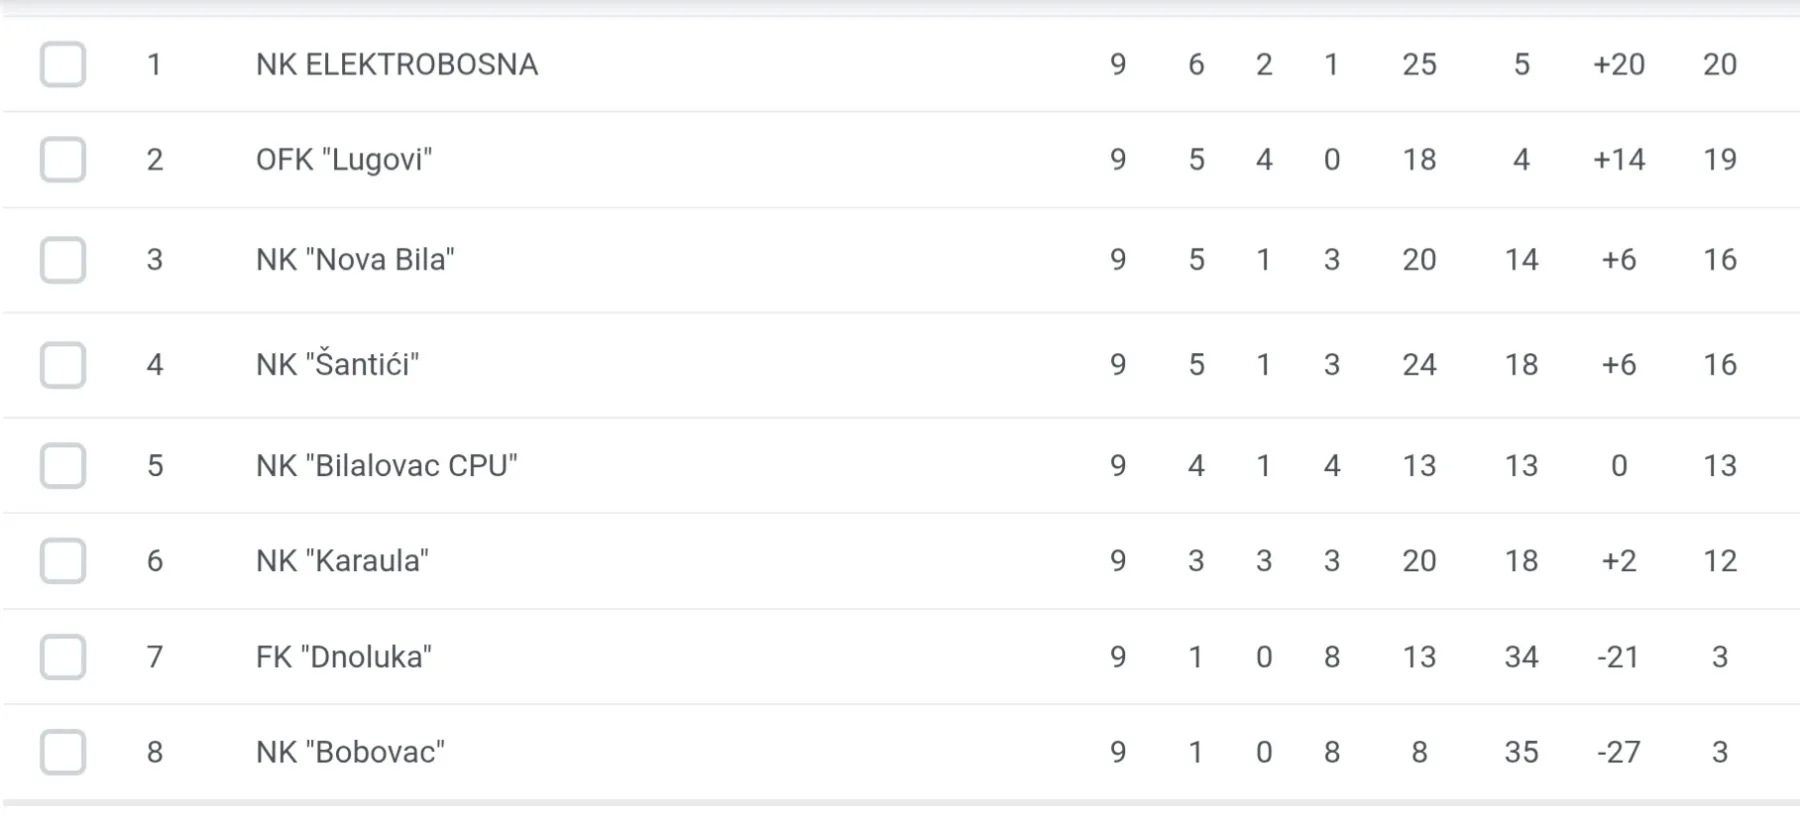Open the NK ELEKTROBOSNA team name
This screenshot has height=829, width=1800.
coord(397,64)
